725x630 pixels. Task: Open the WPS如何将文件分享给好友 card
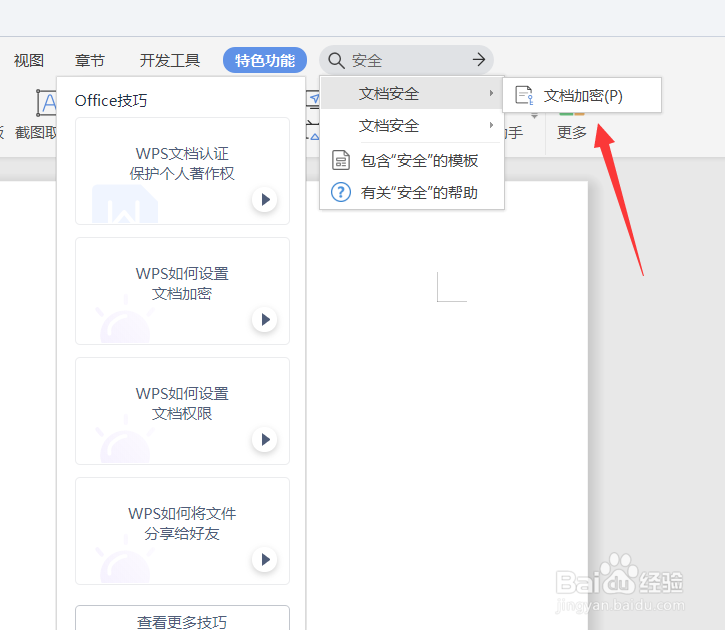182,531
